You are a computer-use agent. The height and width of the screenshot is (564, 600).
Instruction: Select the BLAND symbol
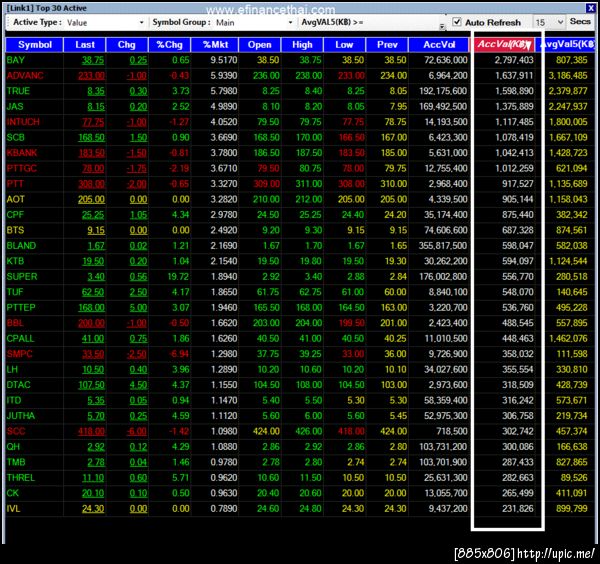21,246
